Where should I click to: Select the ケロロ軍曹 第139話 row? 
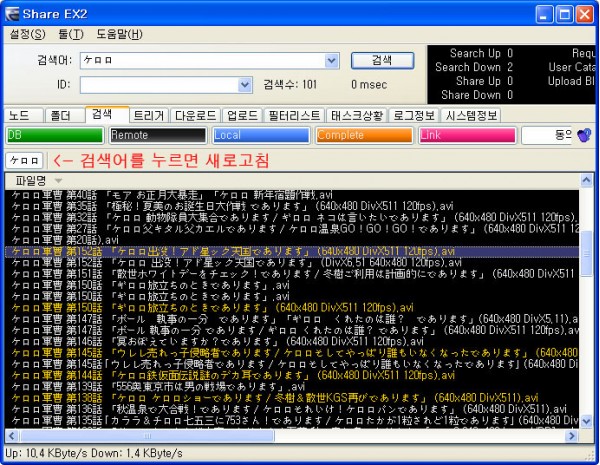292,387
